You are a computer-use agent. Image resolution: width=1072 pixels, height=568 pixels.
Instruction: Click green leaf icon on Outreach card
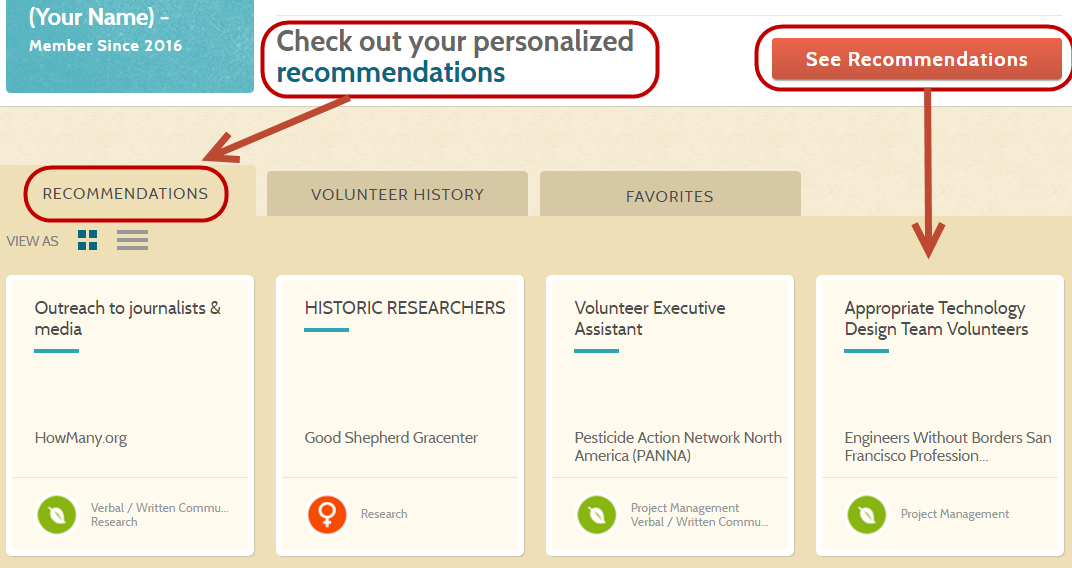(57, 515)
